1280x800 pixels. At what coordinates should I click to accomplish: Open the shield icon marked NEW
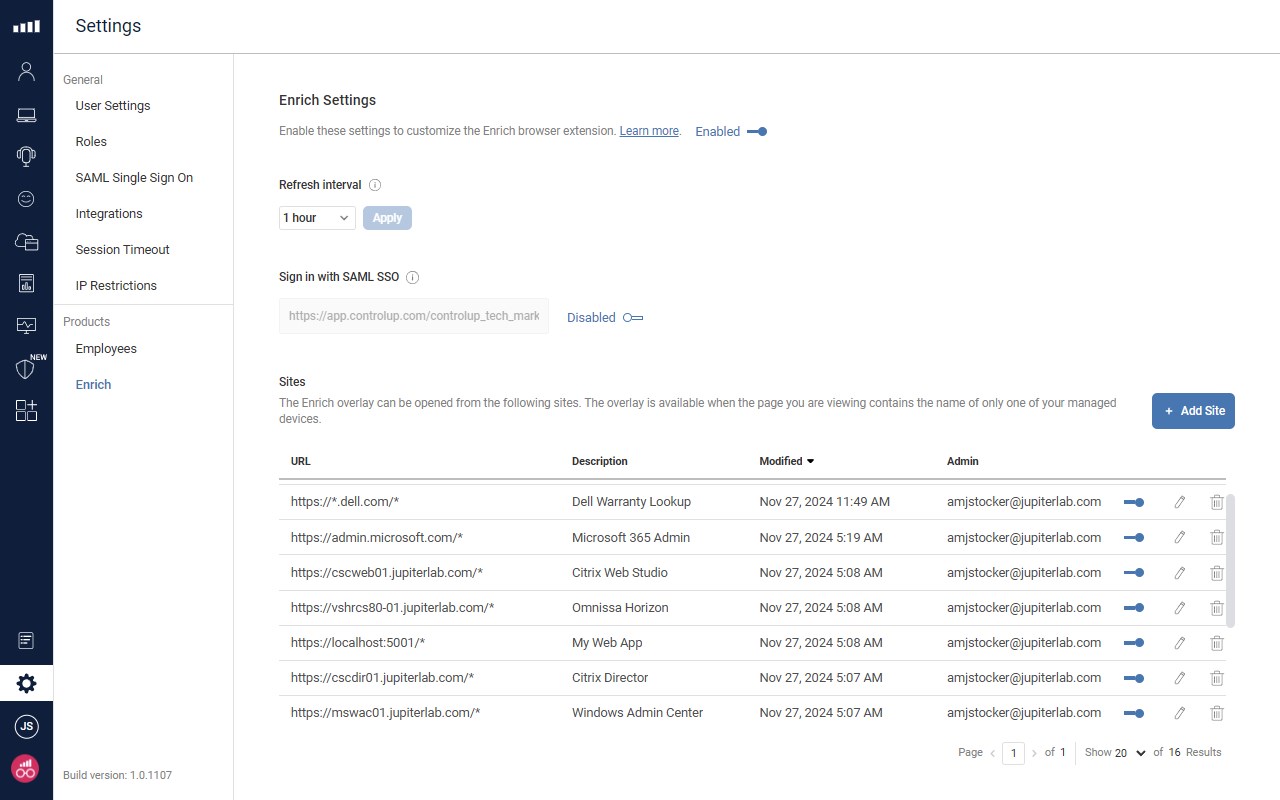(26, 369)
